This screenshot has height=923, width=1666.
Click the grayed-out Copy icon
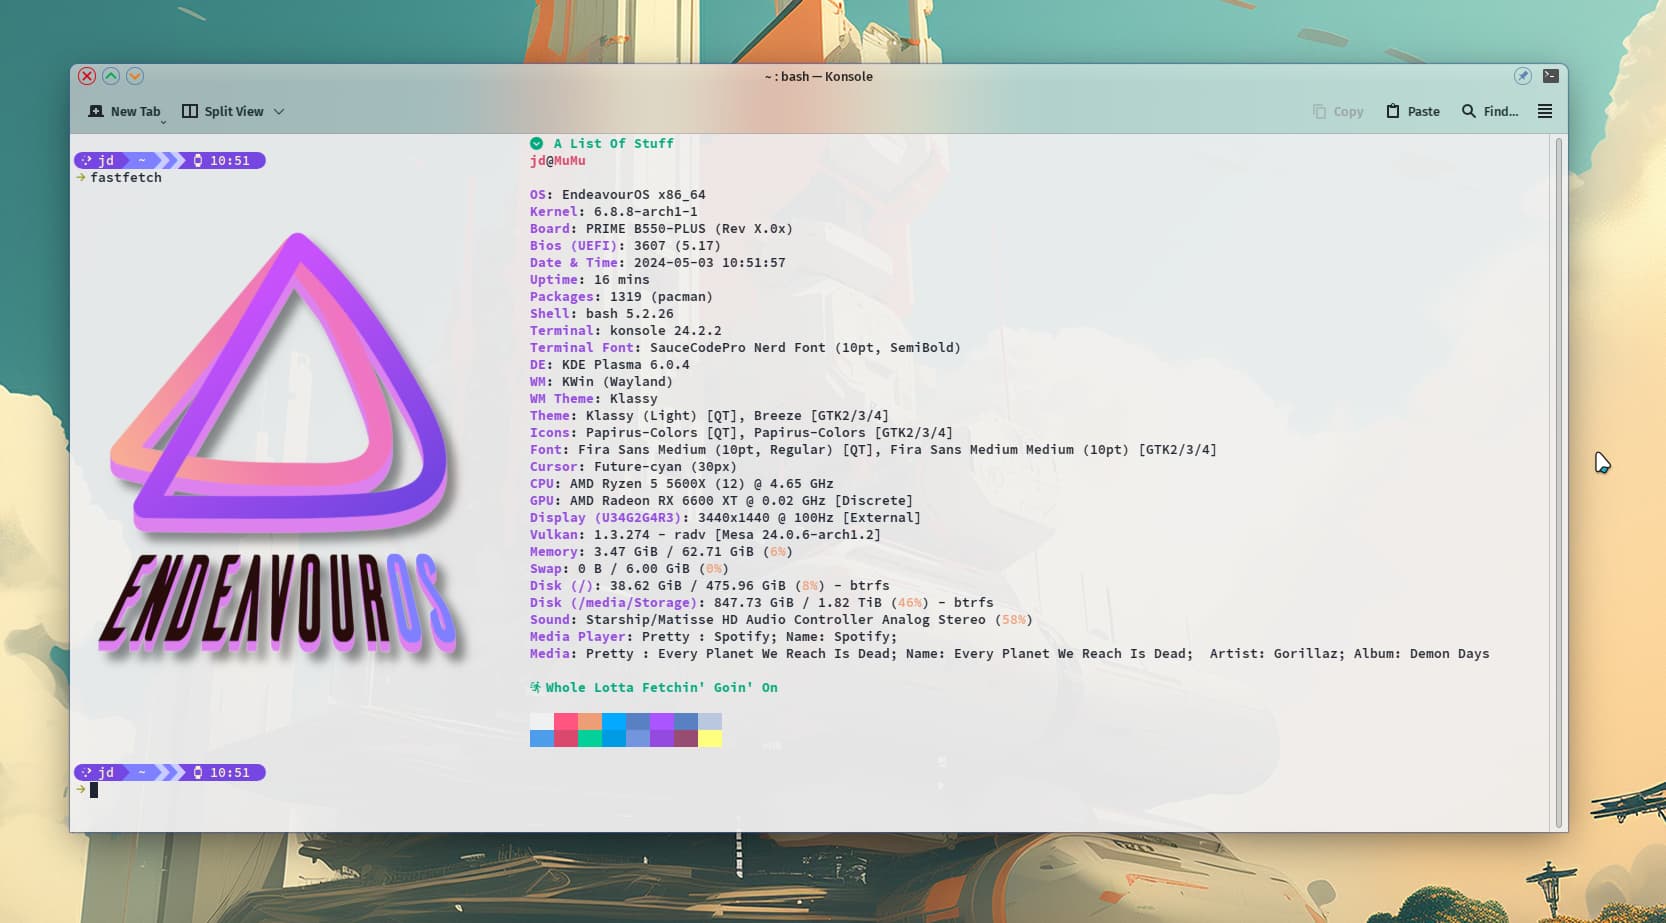(x=1319, y=111)
